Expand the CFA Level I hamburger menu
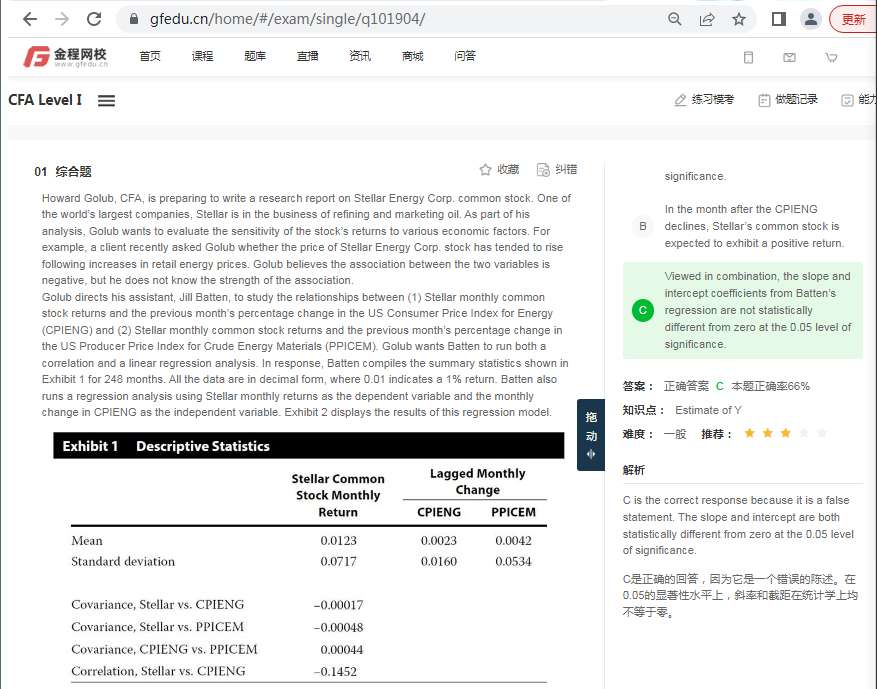This screenshot has width=877, height=689. pos(106,101)
